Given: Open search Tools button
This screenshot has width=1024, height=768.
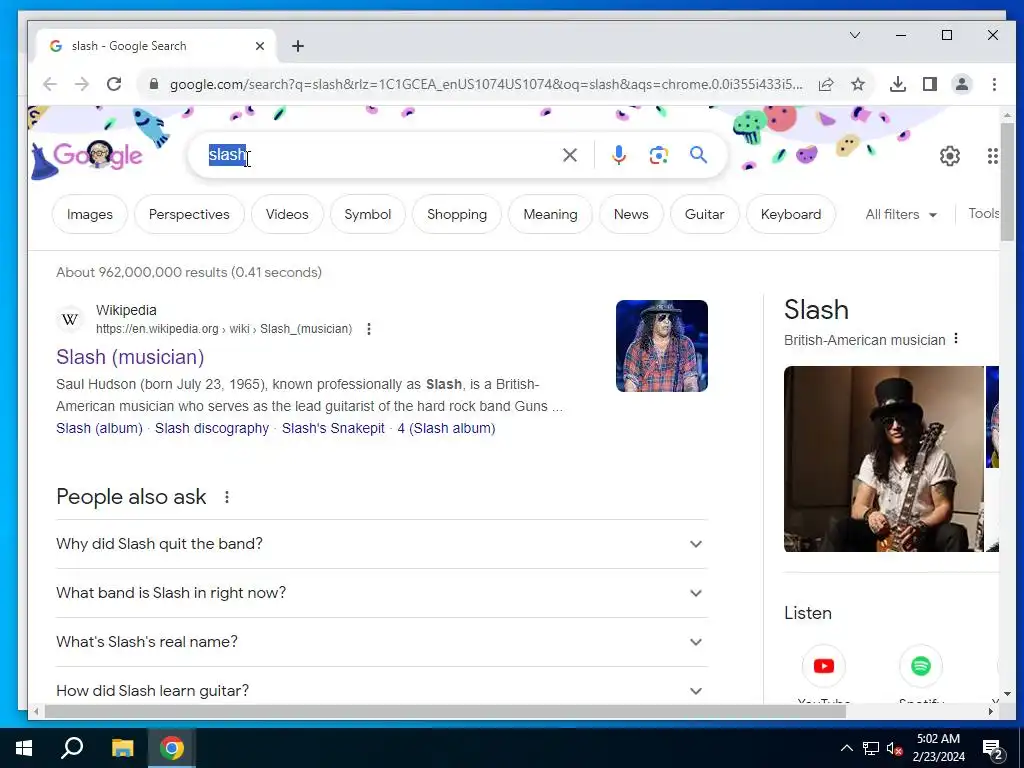Looking at the screenshot, I should [984, 214].
